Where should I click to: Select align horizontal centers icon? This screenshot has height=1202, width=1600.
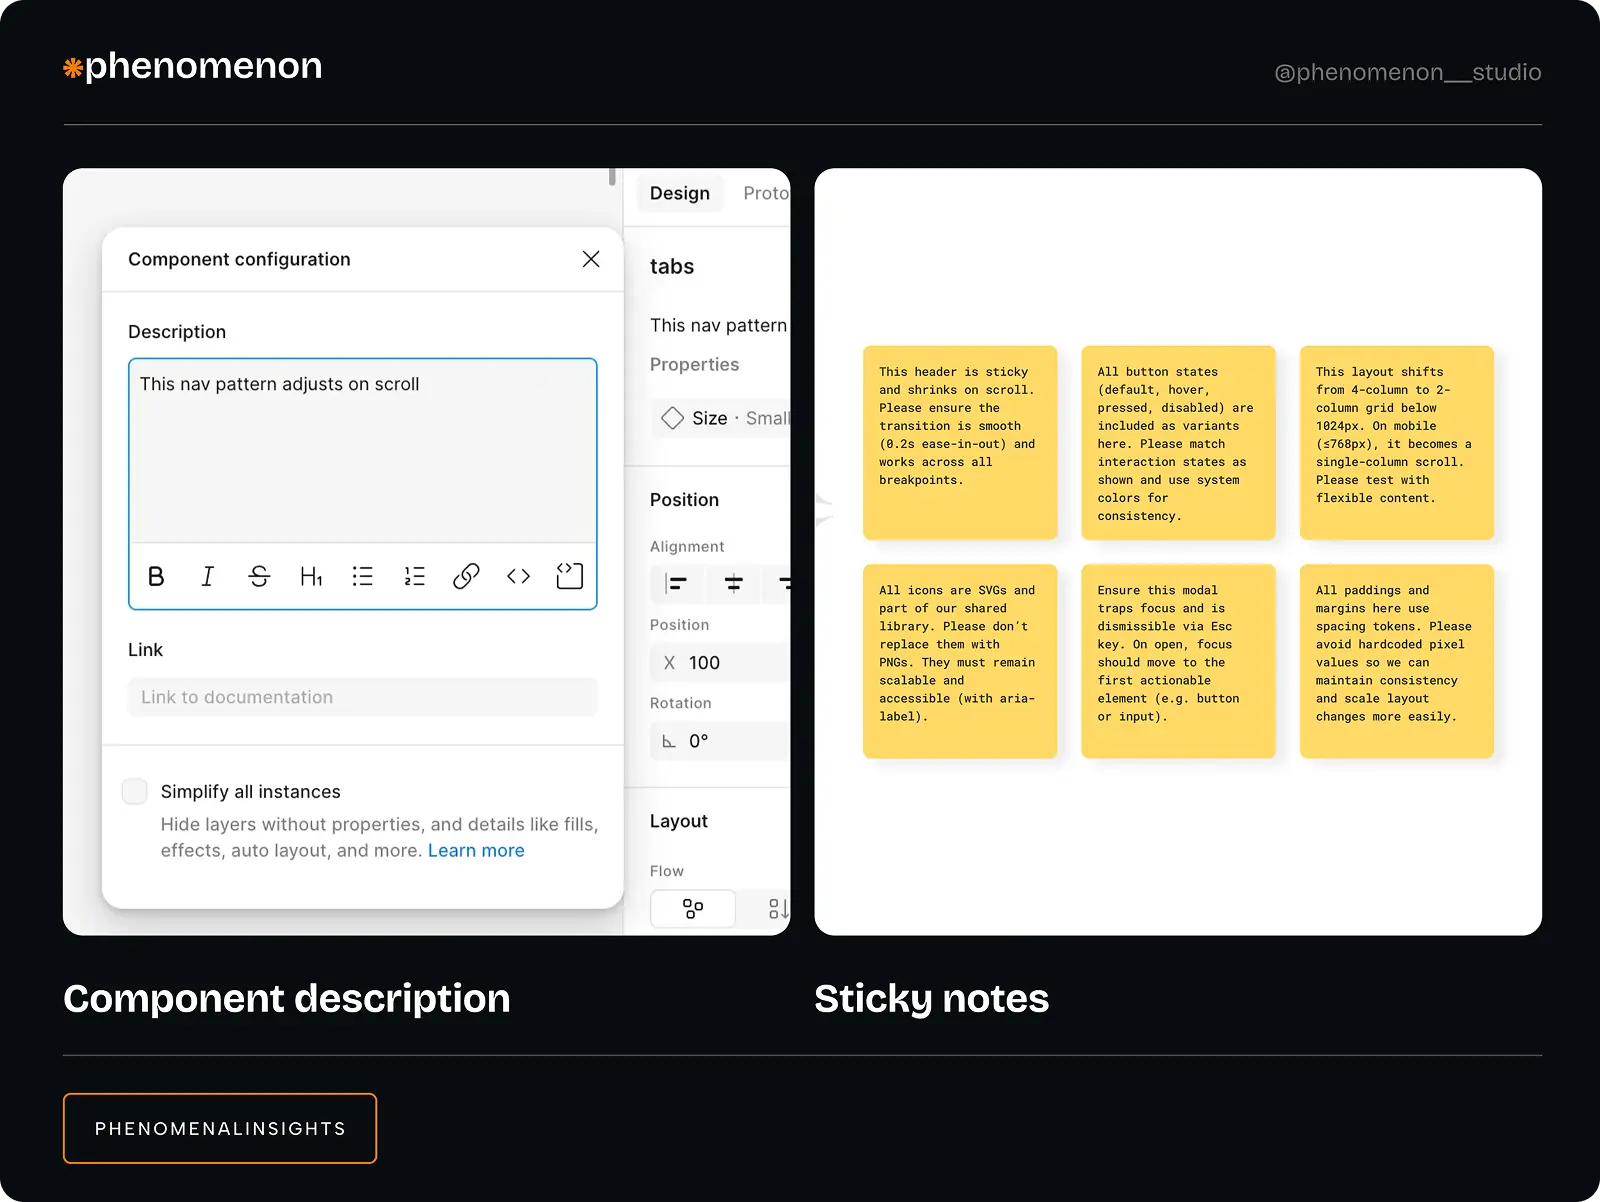[733, 583]
